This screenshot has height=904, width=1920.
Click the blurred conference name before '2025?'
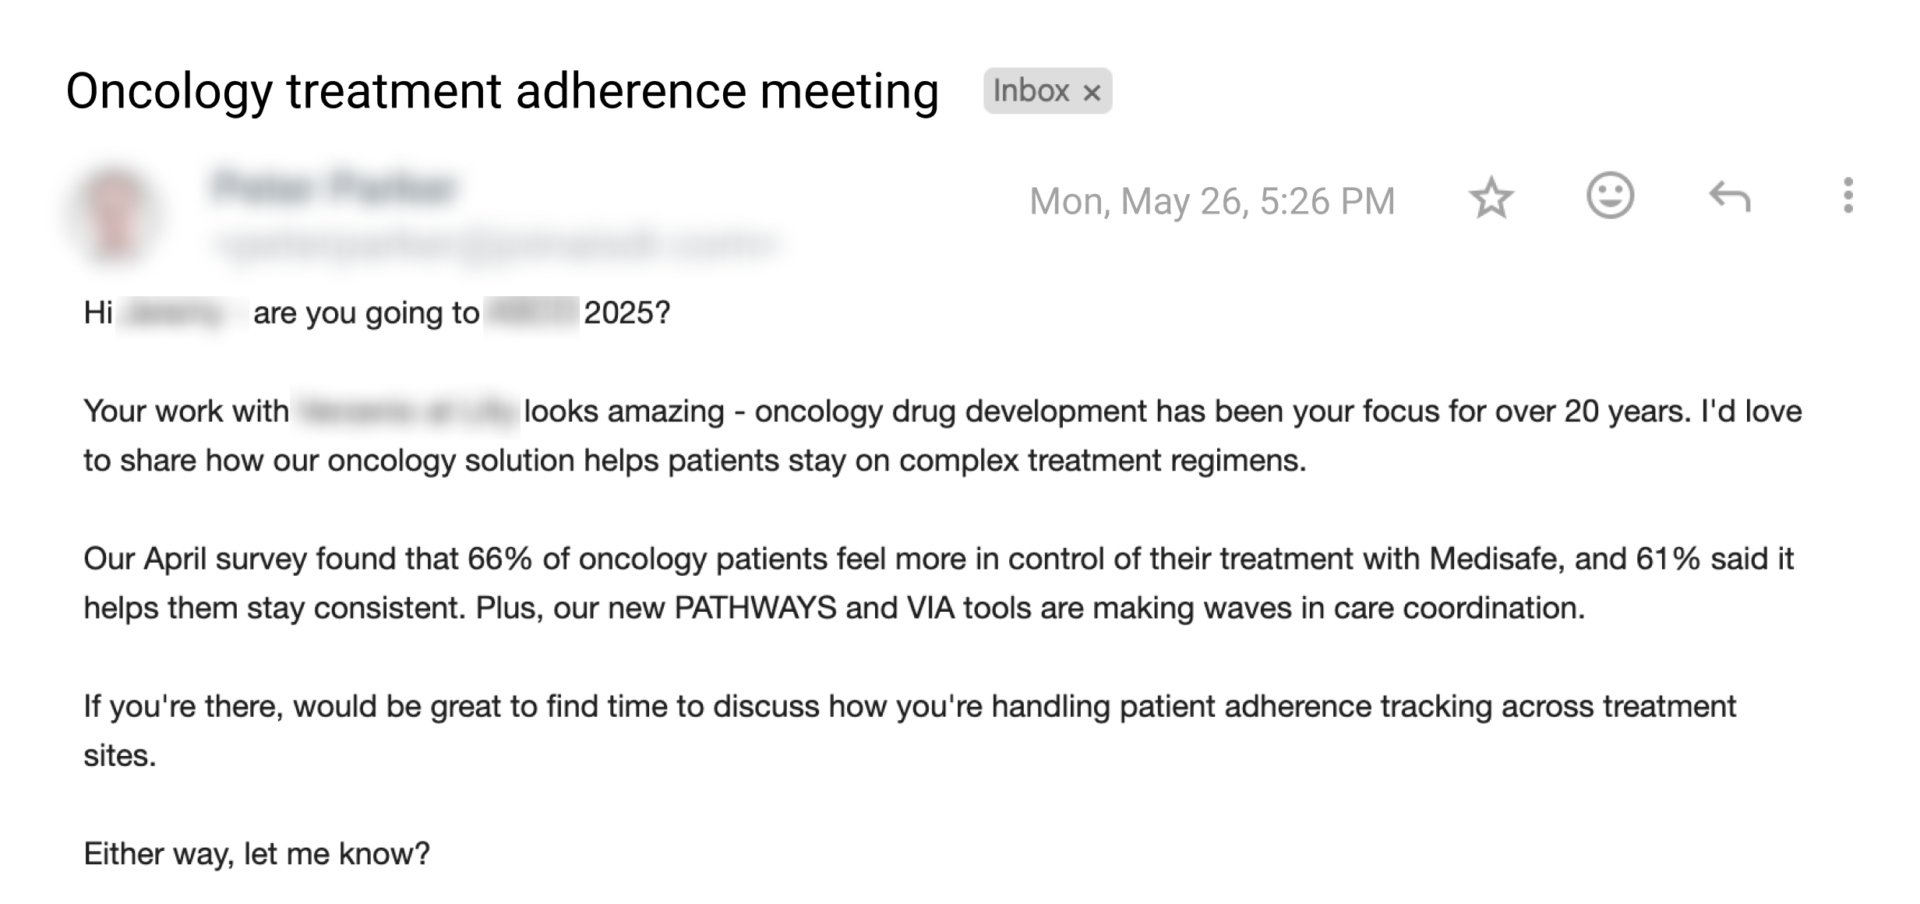click(x=530, y=313)
